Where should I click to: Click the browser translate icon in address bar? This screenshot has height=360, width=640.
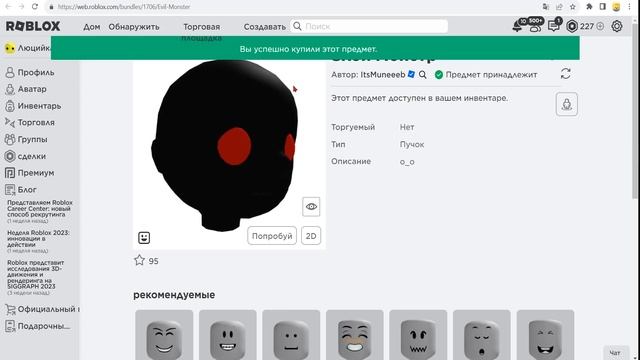point(545,7)
